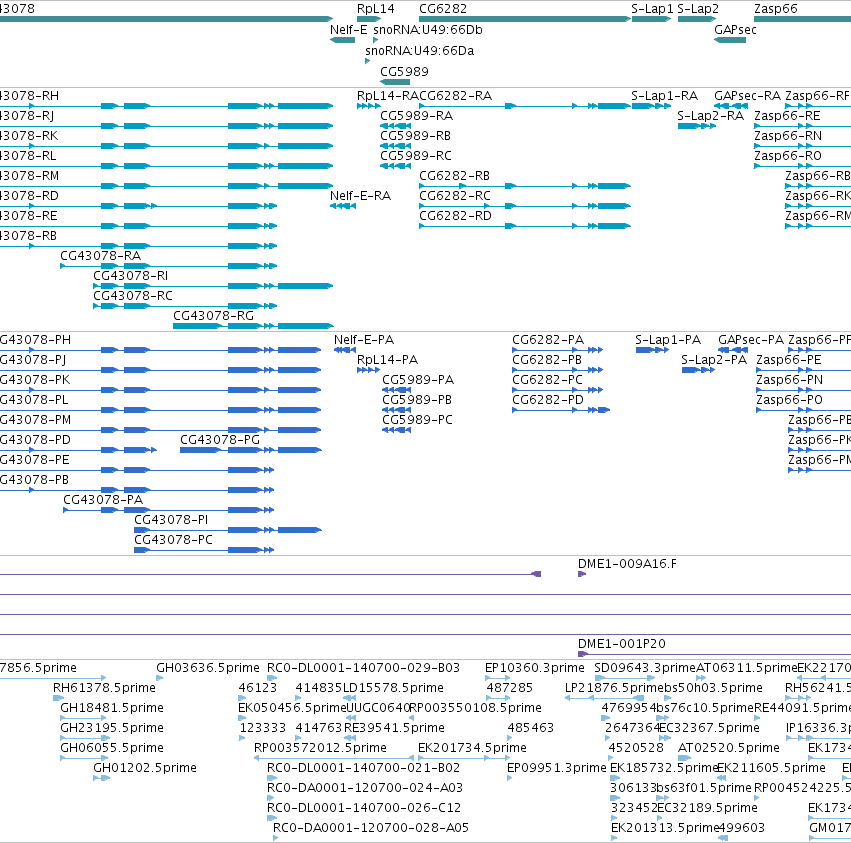Click the RC0-DA0001-120700-024-A03 EST label
This screenshot has height=843, width=851.
365,788
